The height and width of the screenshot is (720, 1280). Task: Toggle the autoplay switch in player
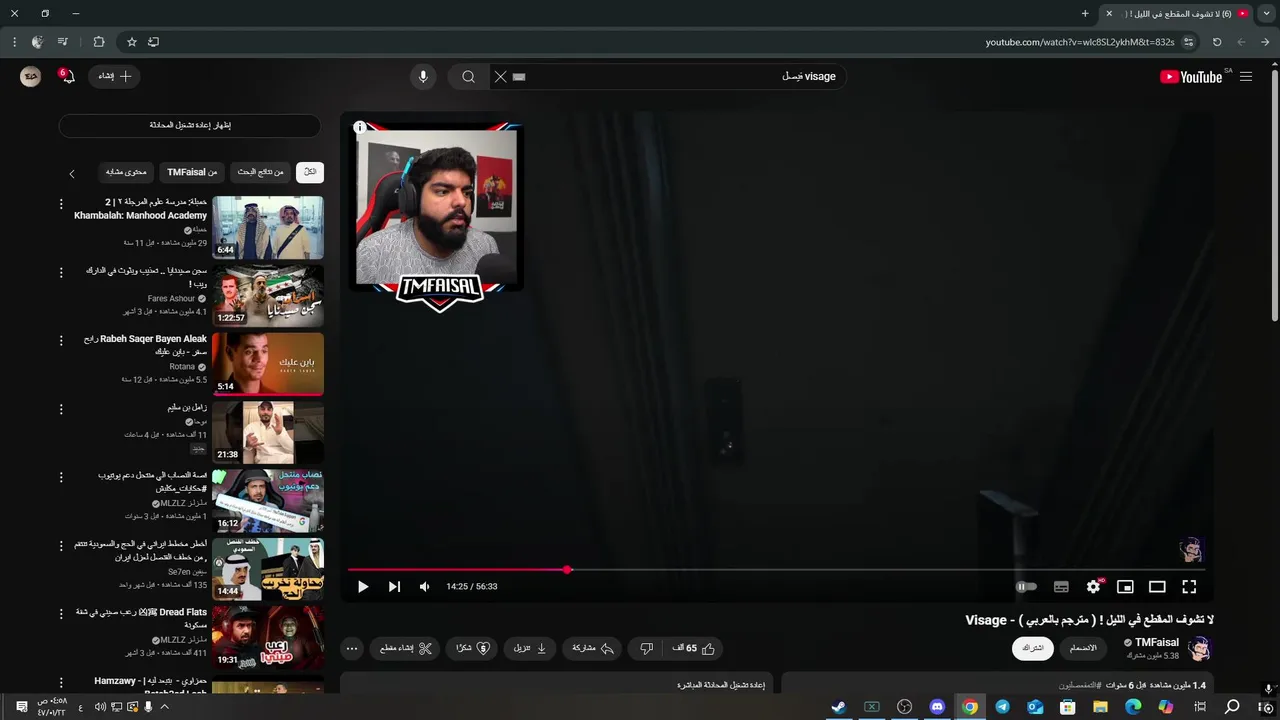[1027, 587]
